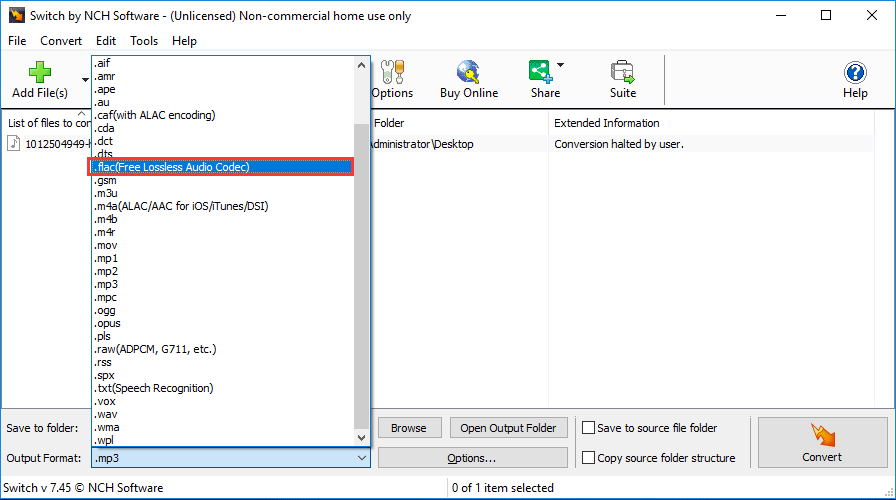Image resolution: width=896 pixels, height=500 pixels.
Task: Enable Copy source folder structure
Action: tap(588, 458)
